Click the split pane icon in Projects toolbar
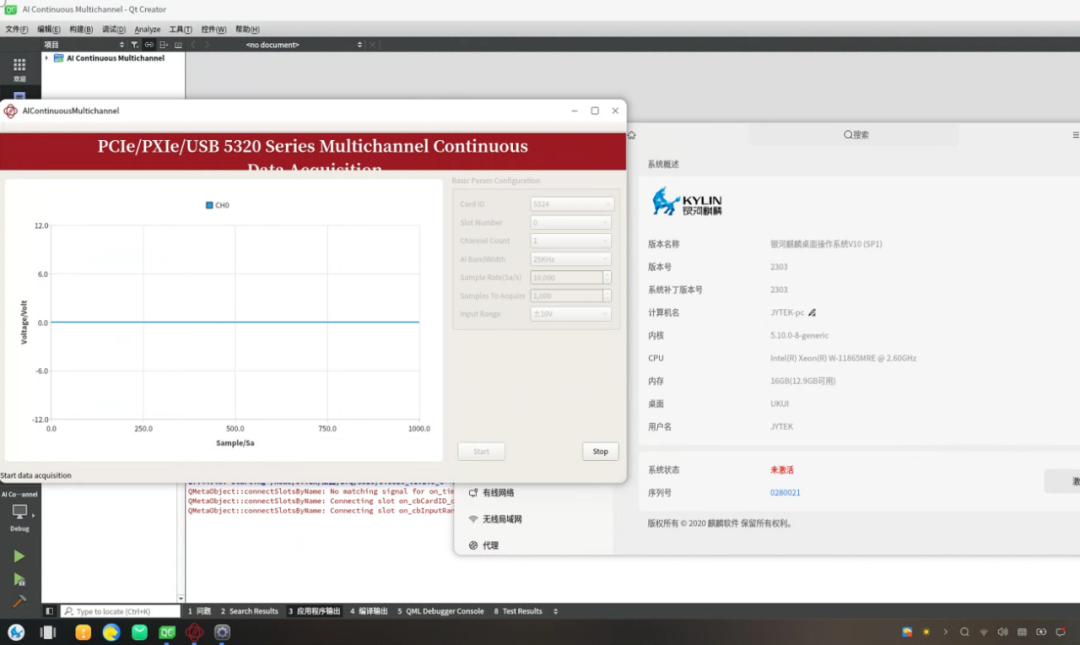The image size is (1080, 645). coord(163,45)
